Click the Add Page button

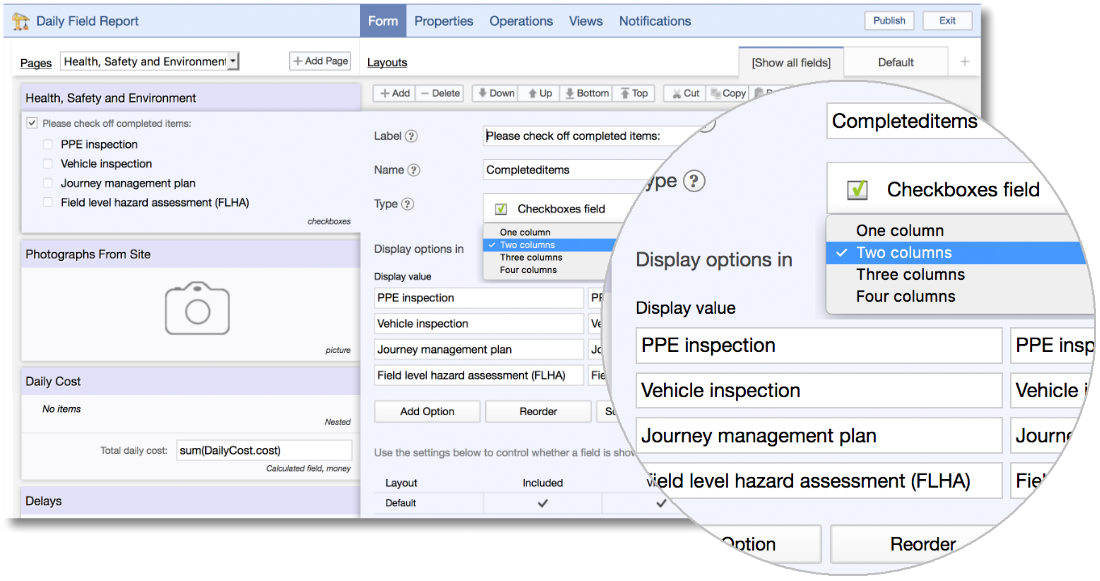pos(320,61)
